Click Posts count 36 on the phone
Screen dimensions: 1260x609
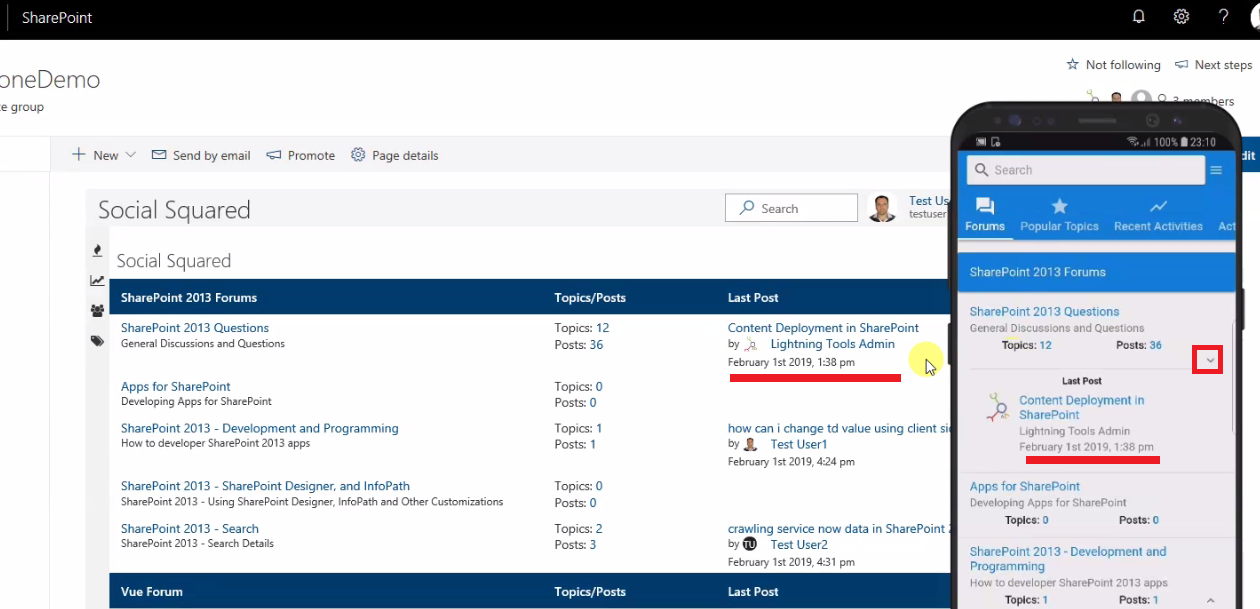click(x=1155, y=345)
